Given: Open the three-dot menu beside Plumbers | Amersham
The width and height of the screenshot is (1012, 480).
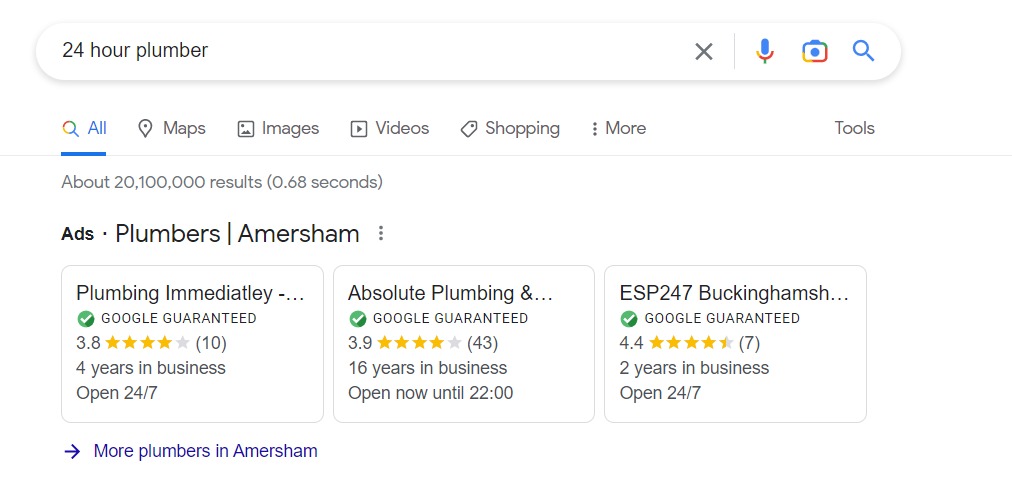Looking at the screenshot, I should [x=380, y=234].
